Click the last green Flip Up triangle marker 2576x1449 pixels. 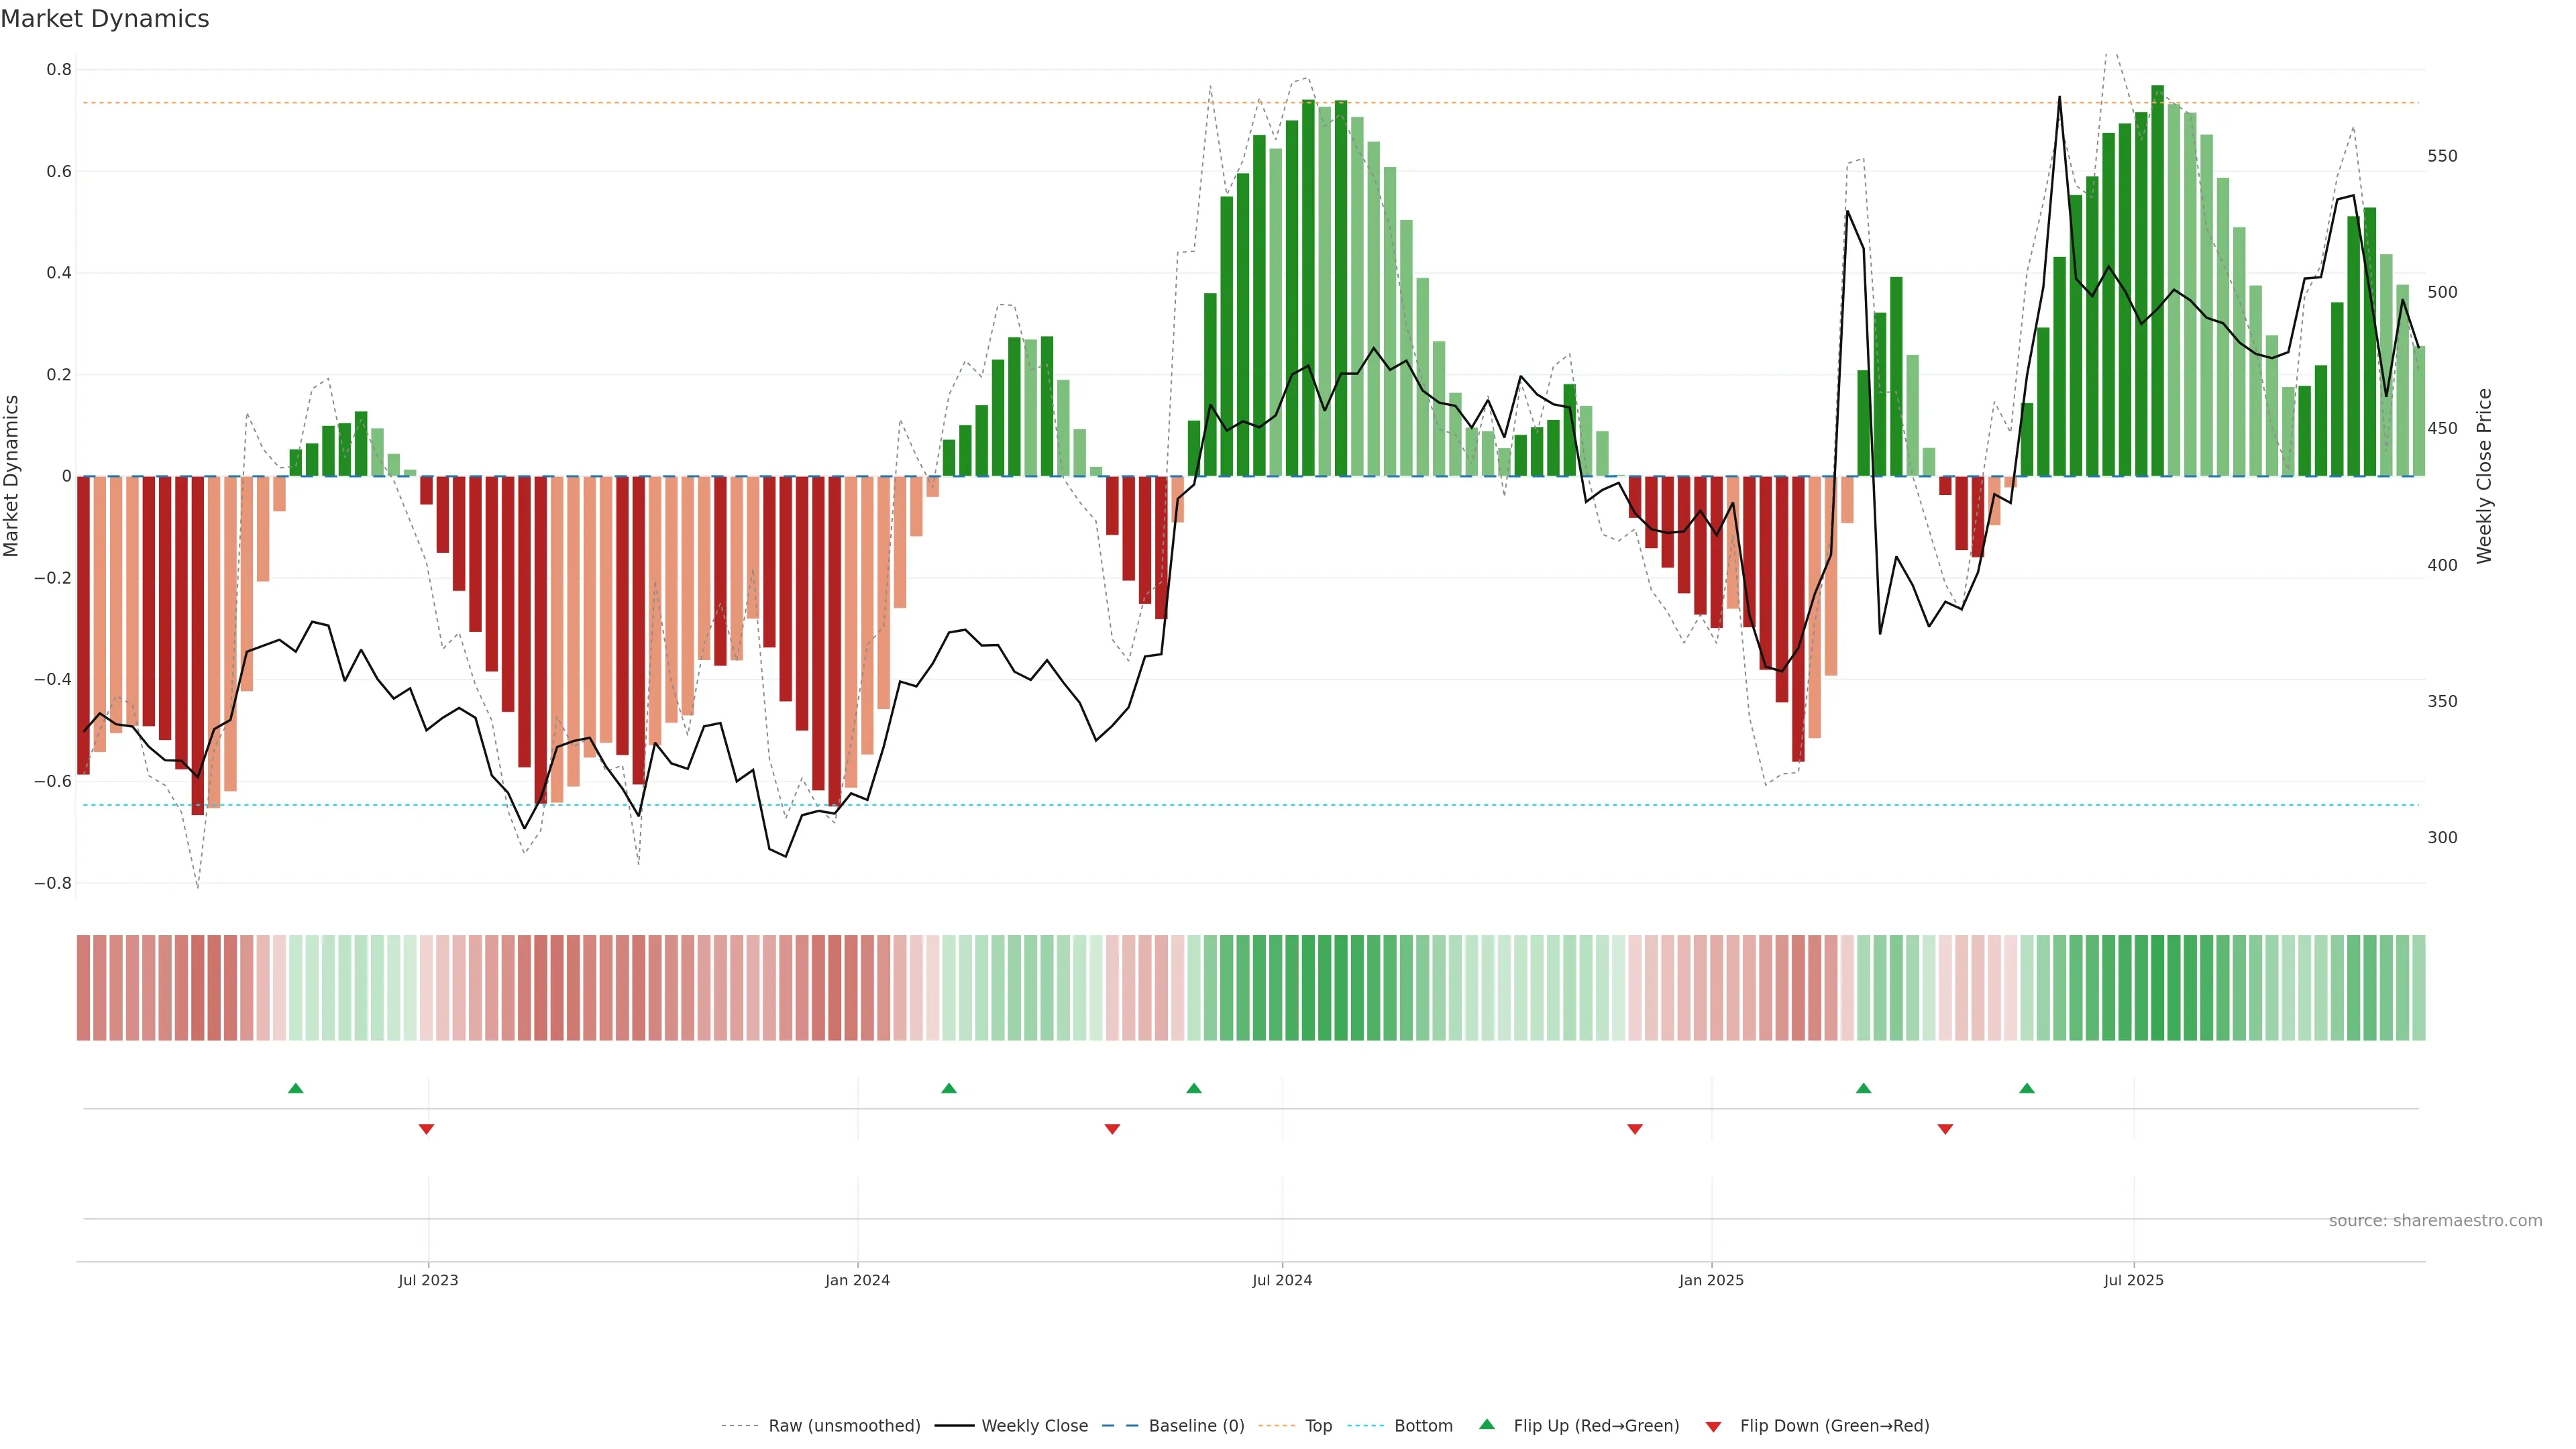(2026, 1088)
